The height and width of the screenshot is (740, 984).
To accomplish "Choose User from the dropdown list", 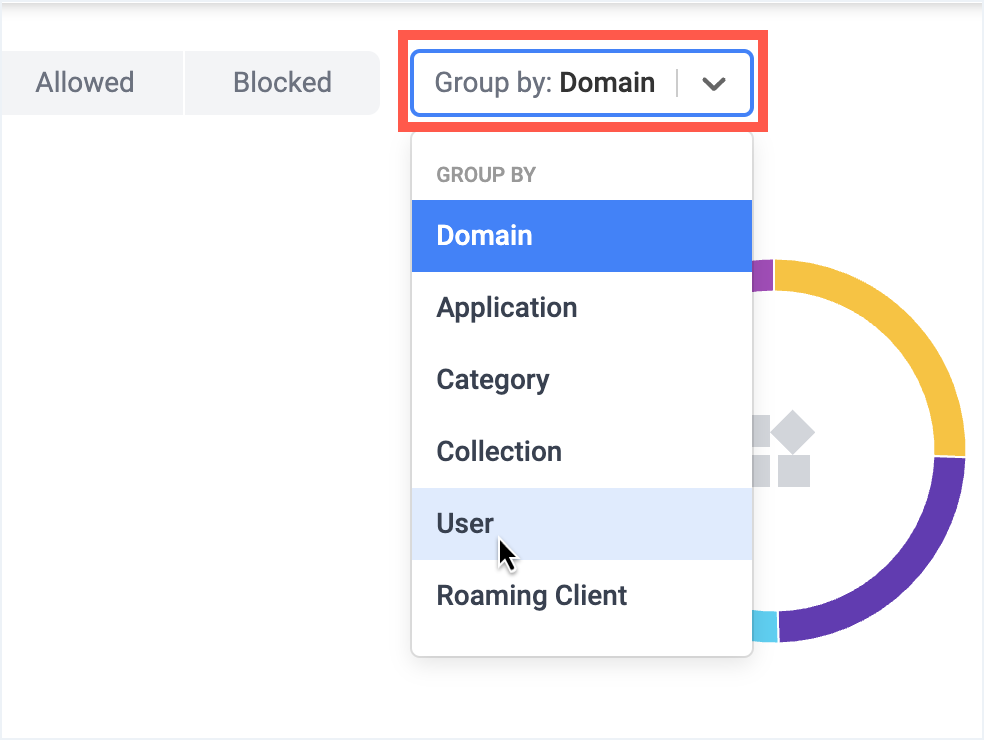I will (582, 524).
